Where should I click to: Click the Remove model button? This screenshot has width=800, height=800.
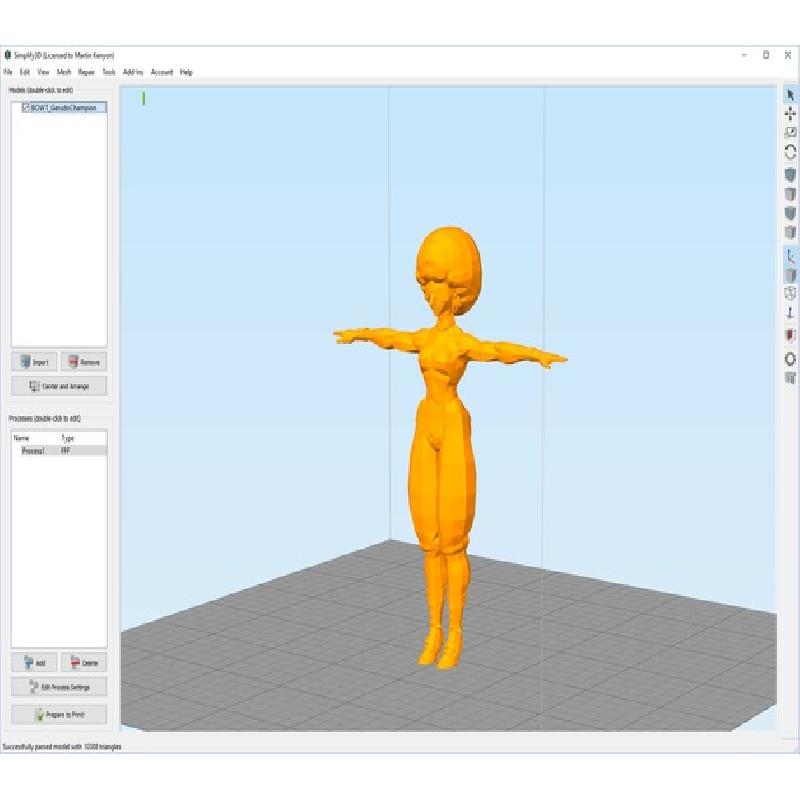pos(84,362)
